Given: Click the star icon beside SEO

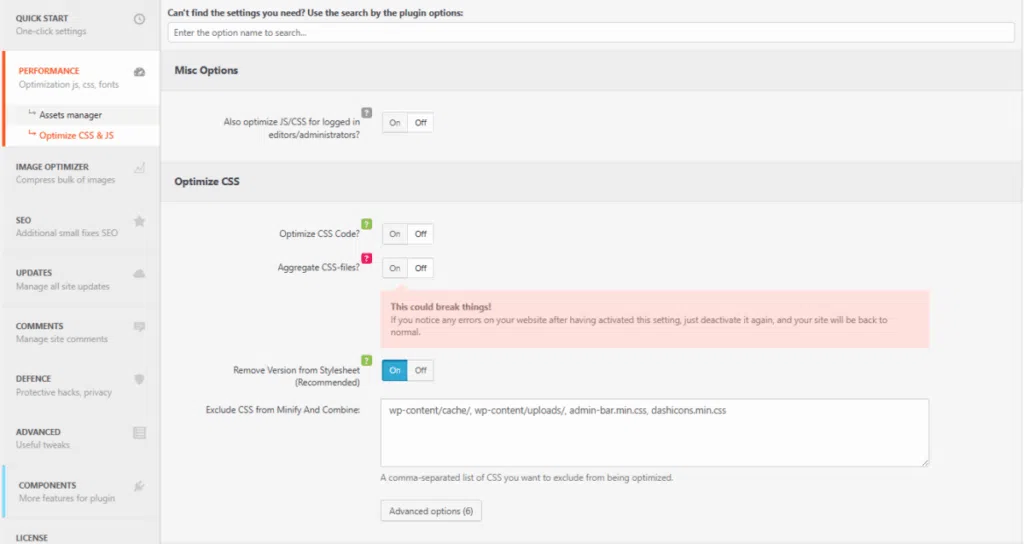Looking at the screenshot, I should point(139,220).
